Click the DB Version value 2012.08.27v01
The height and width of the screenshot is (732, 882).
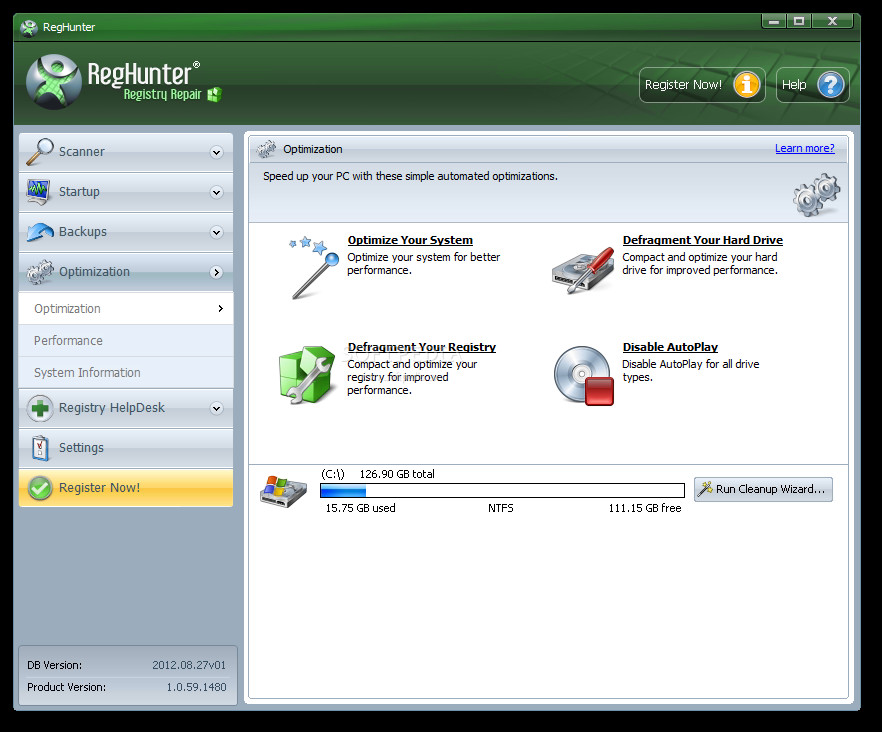(188, 665)
